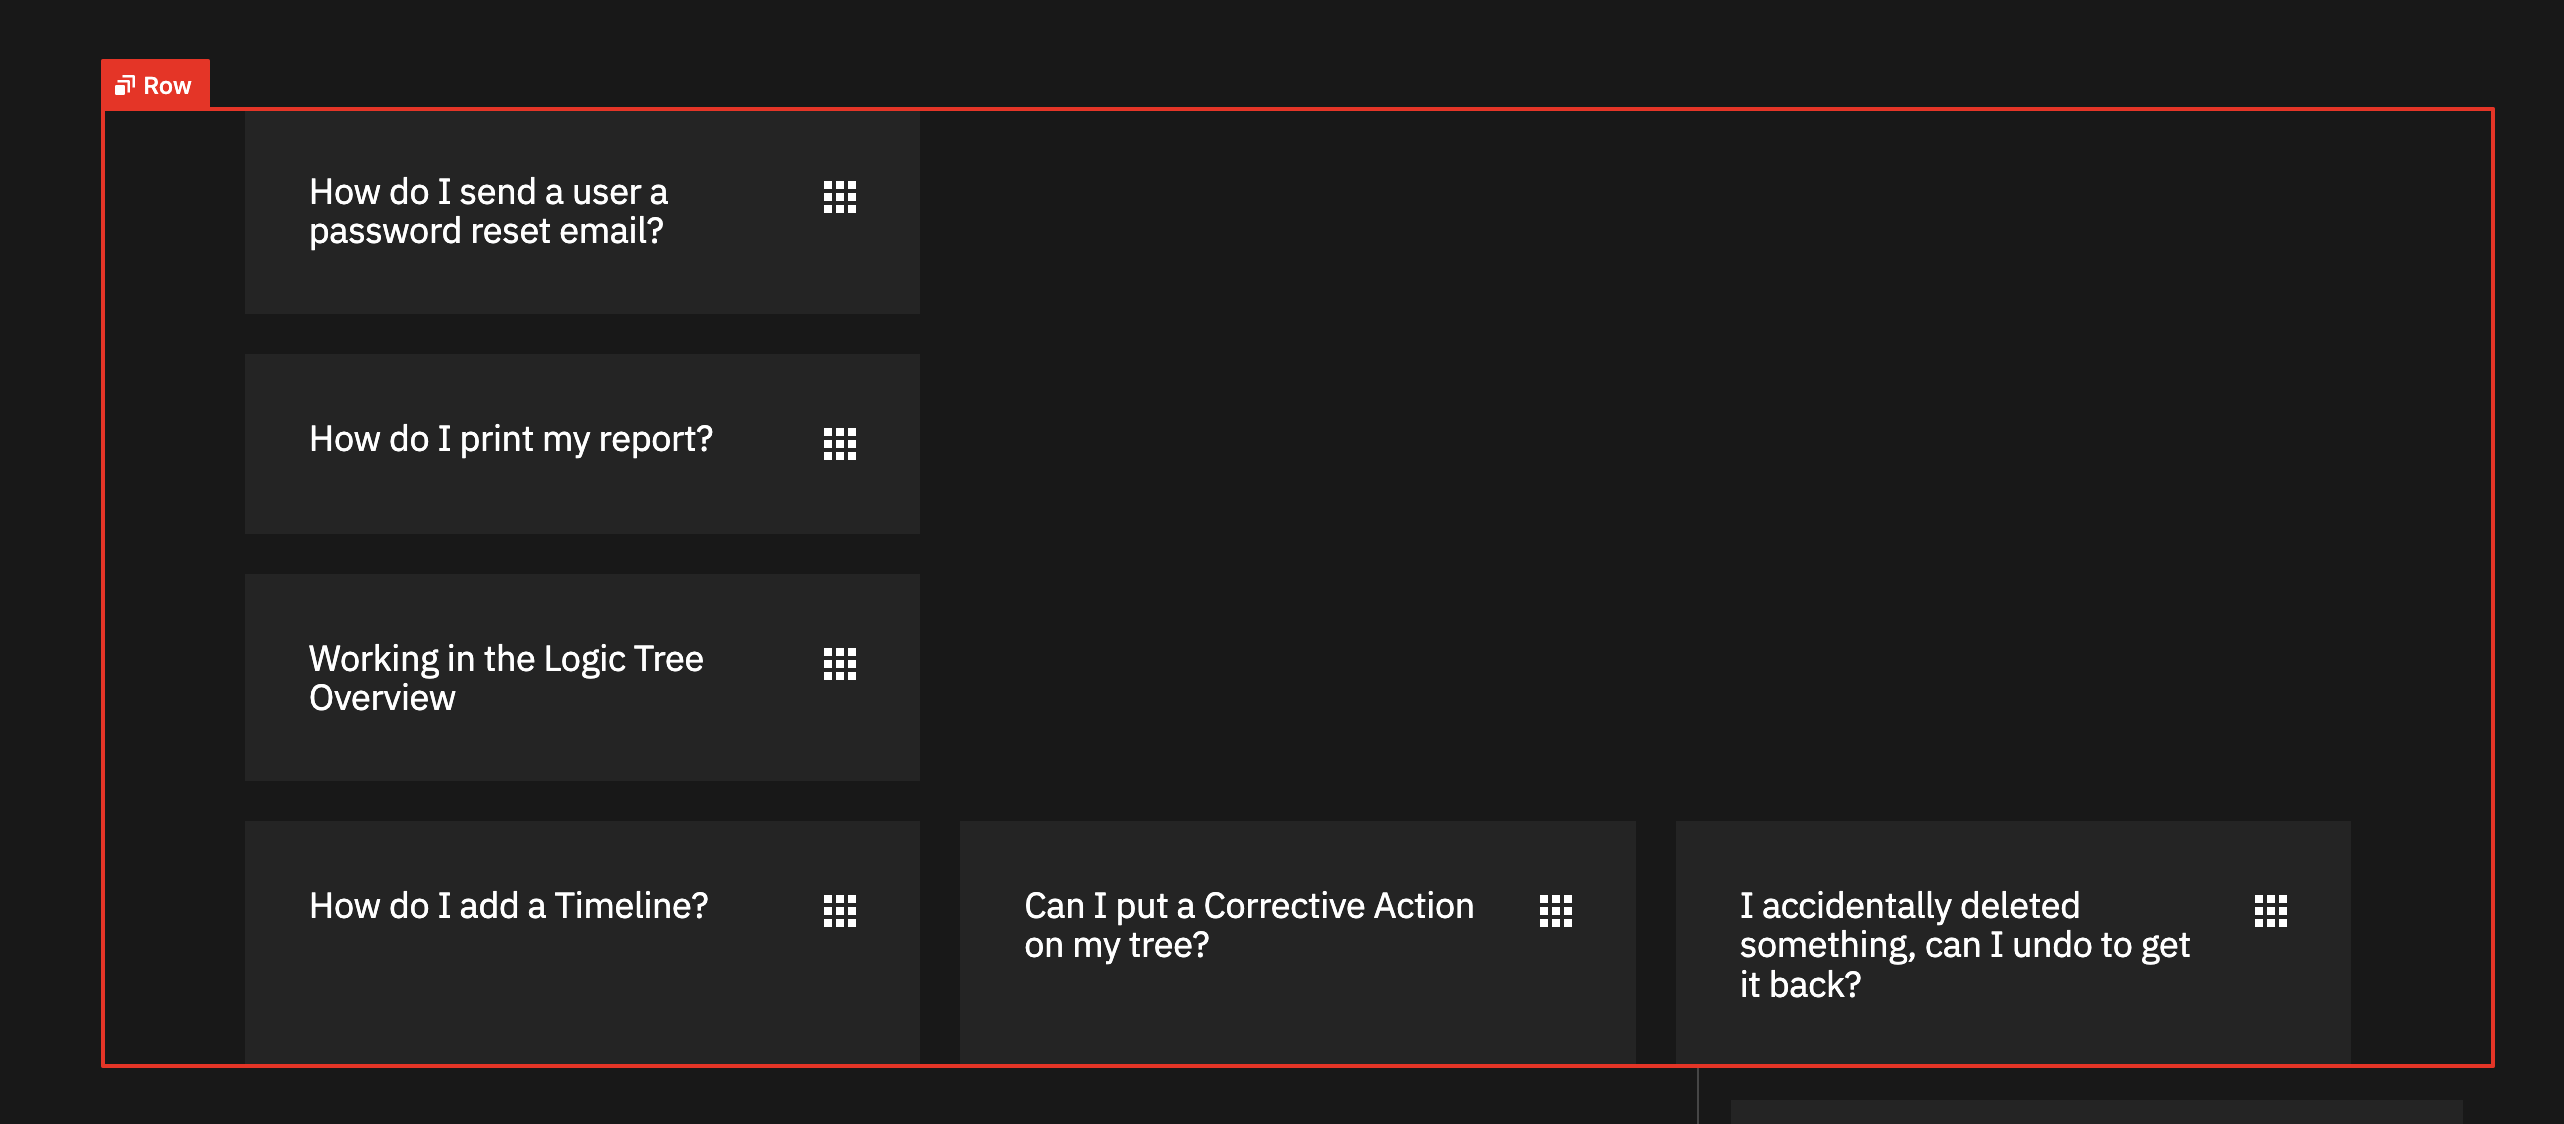Open the 'How do I print my report?' title
The width and height of the screenshot is (2564, 1124).
pyautogui.click(x=511, y=439)
